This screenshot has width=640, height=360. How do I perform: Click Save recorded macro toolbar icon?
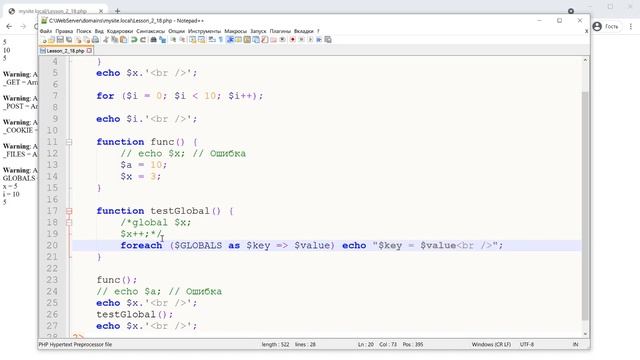click(328, 40)
